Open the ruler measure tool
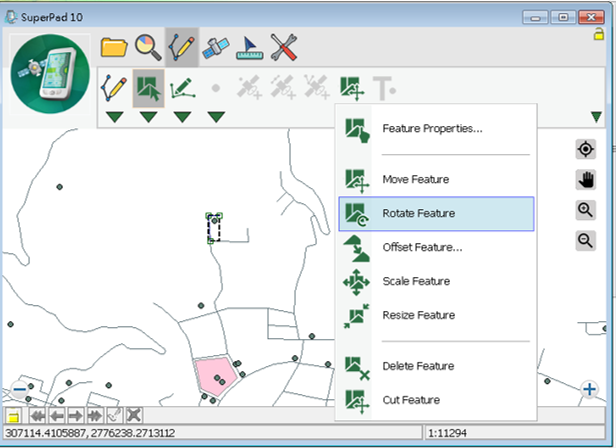 click(x=250, y=47)
